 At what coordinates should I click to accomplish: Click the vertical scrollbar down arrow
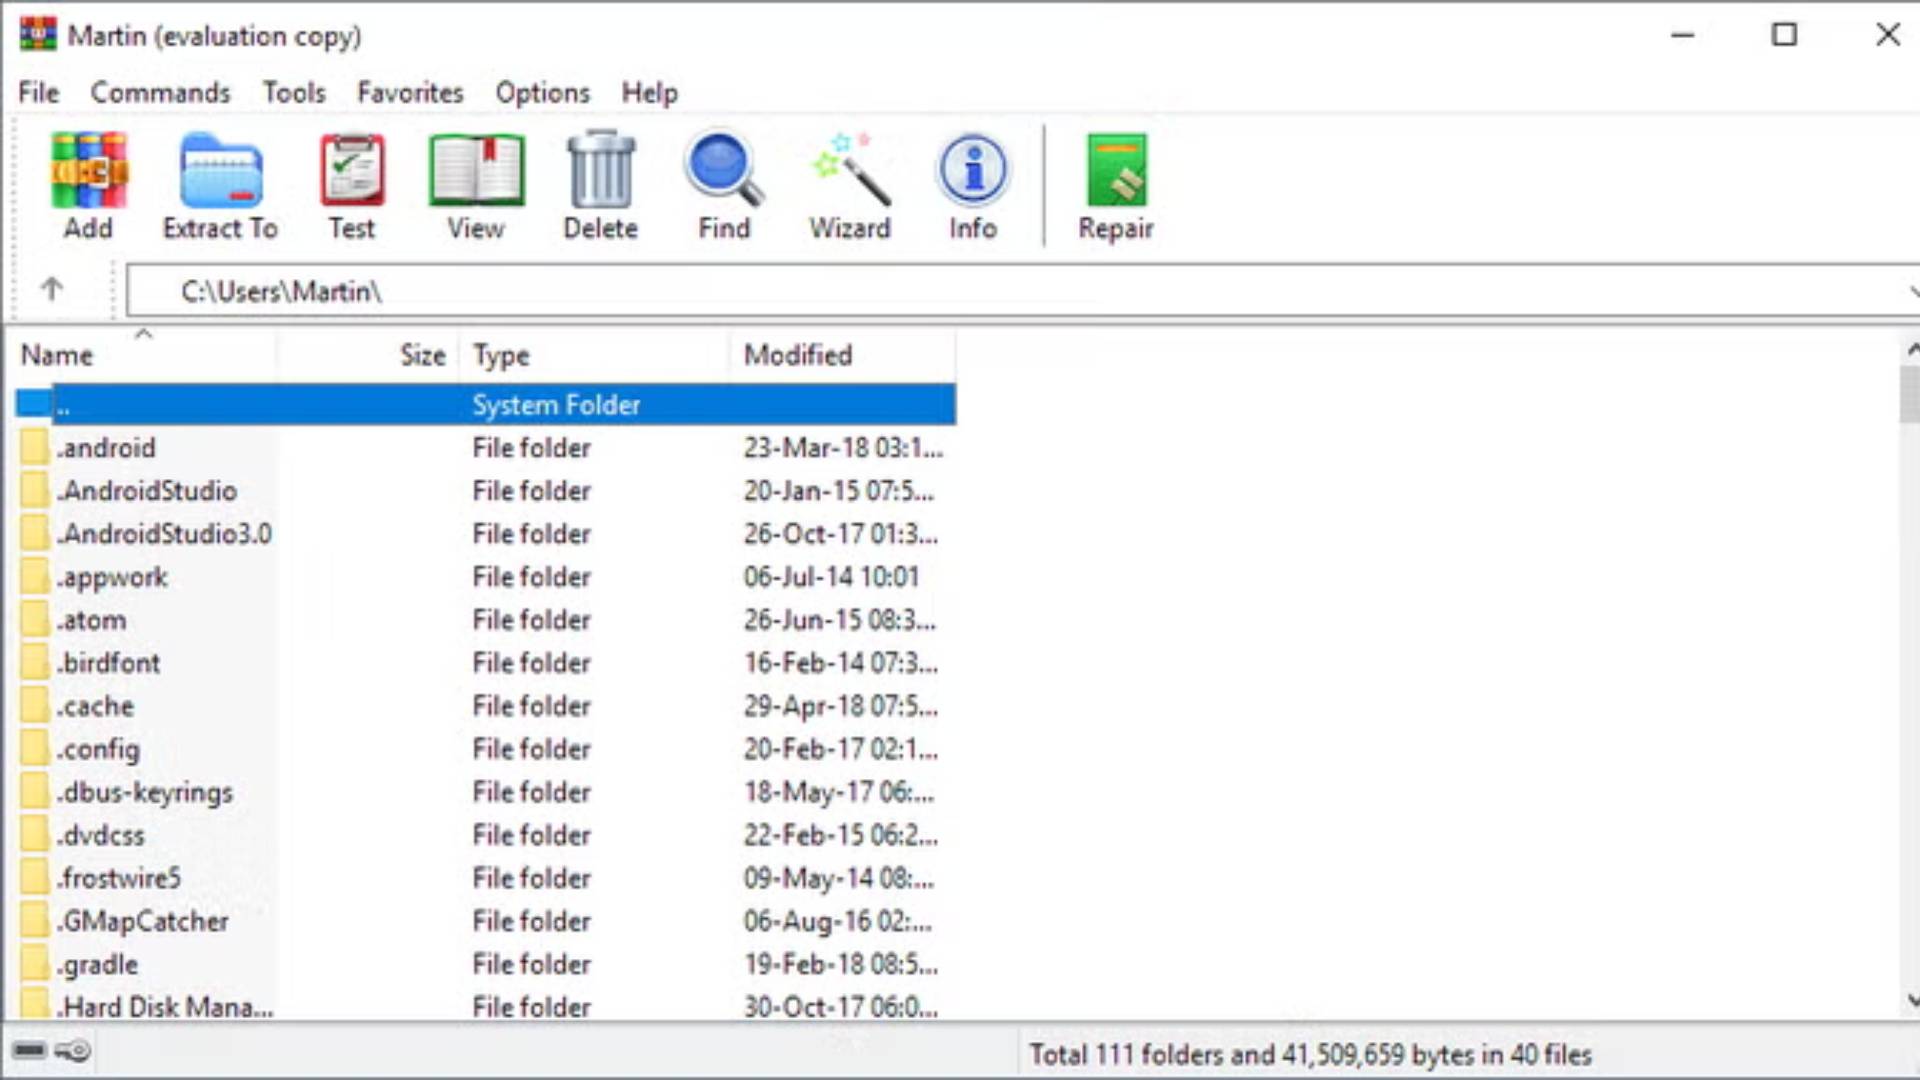click(1912, 999)
